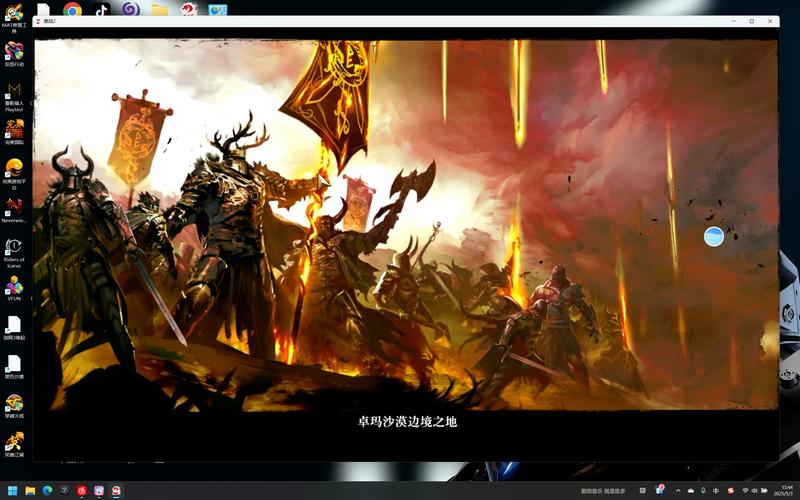Open the Windows Start menu

click(13, 491)
